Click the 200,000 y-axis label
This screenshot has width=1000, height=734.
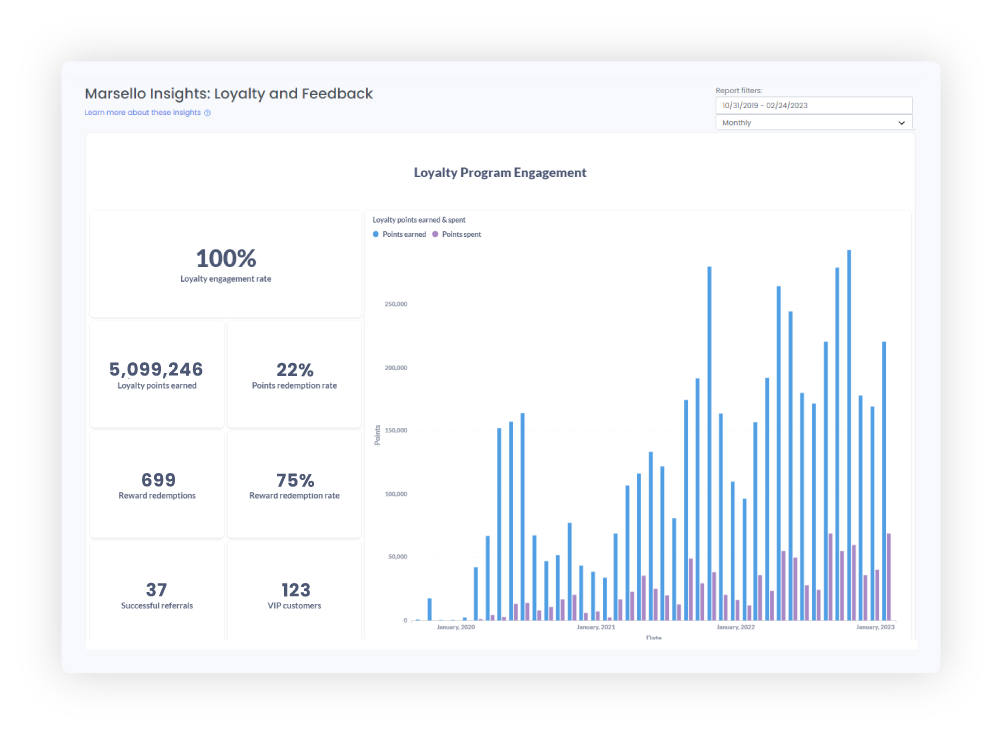coord(395,368)
